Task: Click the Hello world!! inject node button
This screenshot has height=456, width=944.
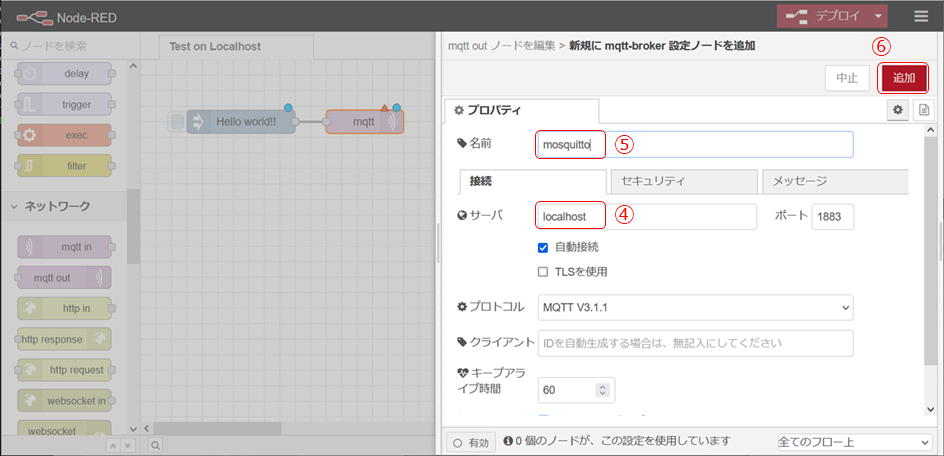Action: pos(177,122)
